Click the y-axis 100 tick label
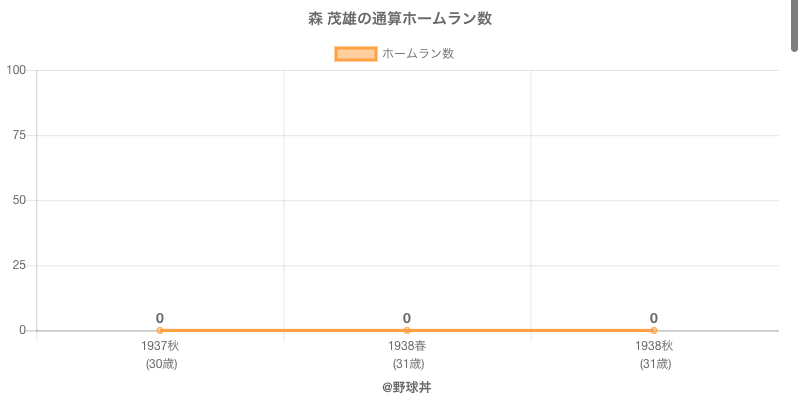Screen dimensions: 800x400 pyautogui.click(x=16, y=70)
